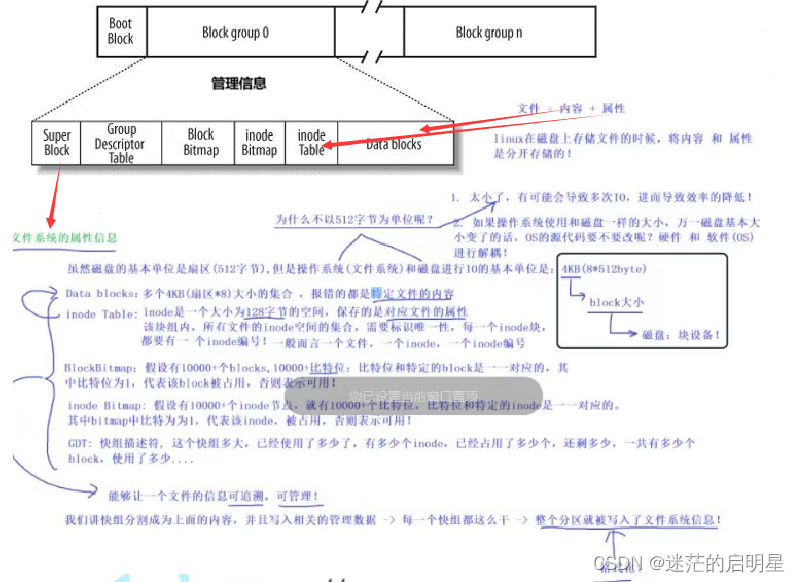
Task: Select the inode Table cell
Action: click(311, 143)
